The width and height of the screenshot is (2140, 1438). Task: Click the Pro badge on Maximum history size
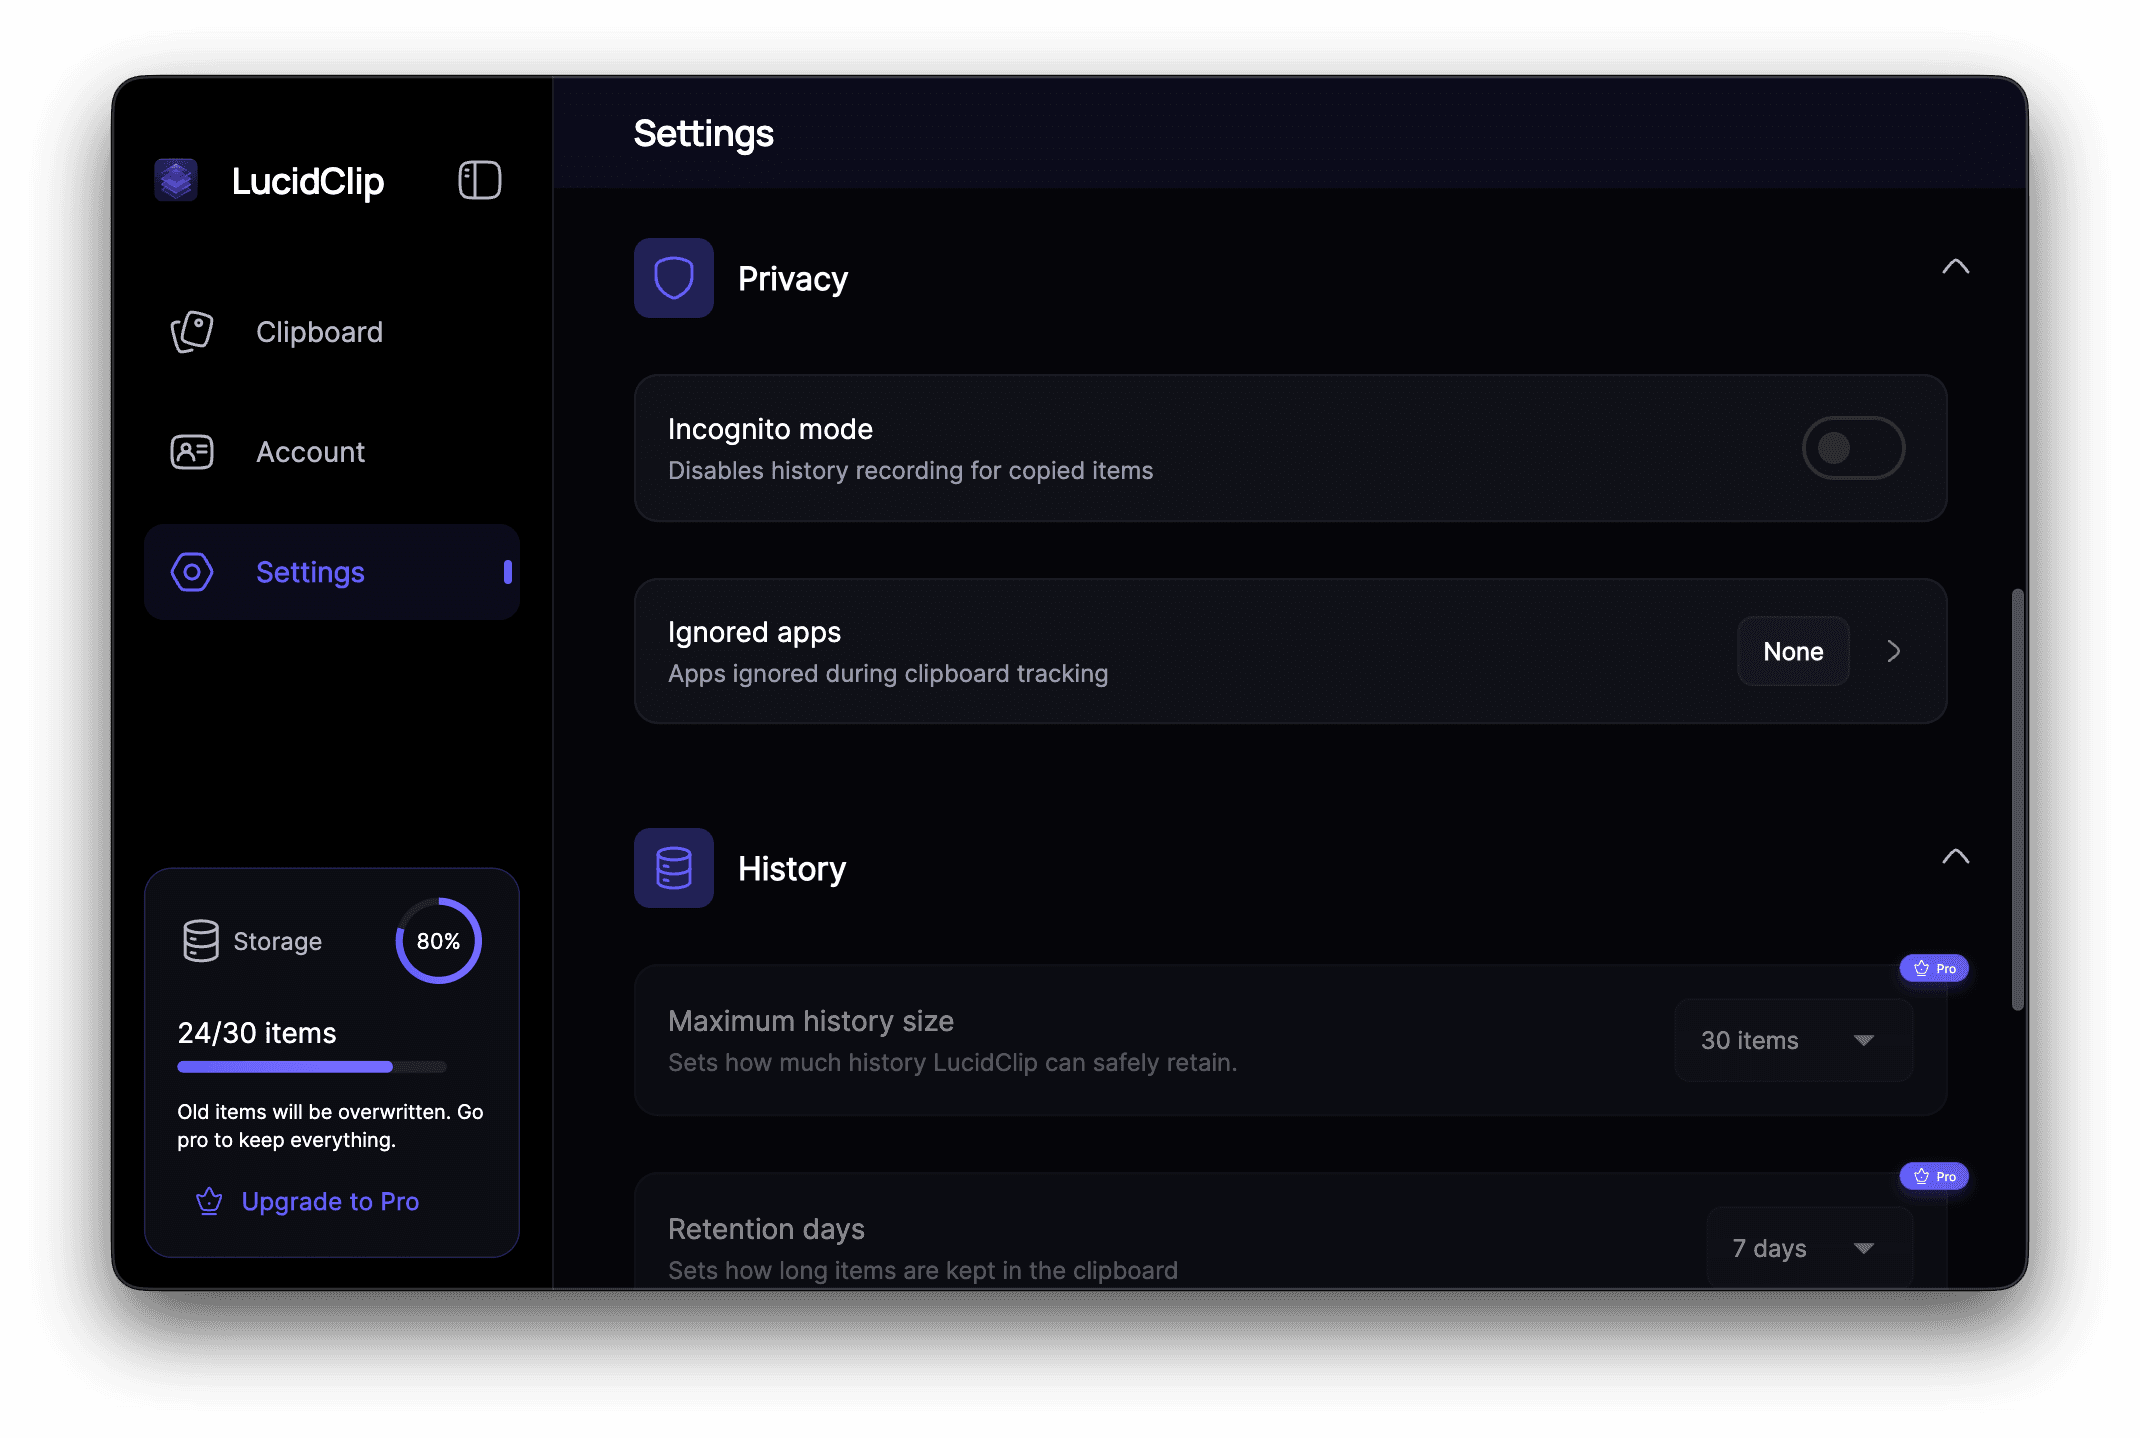(1933, 968)
